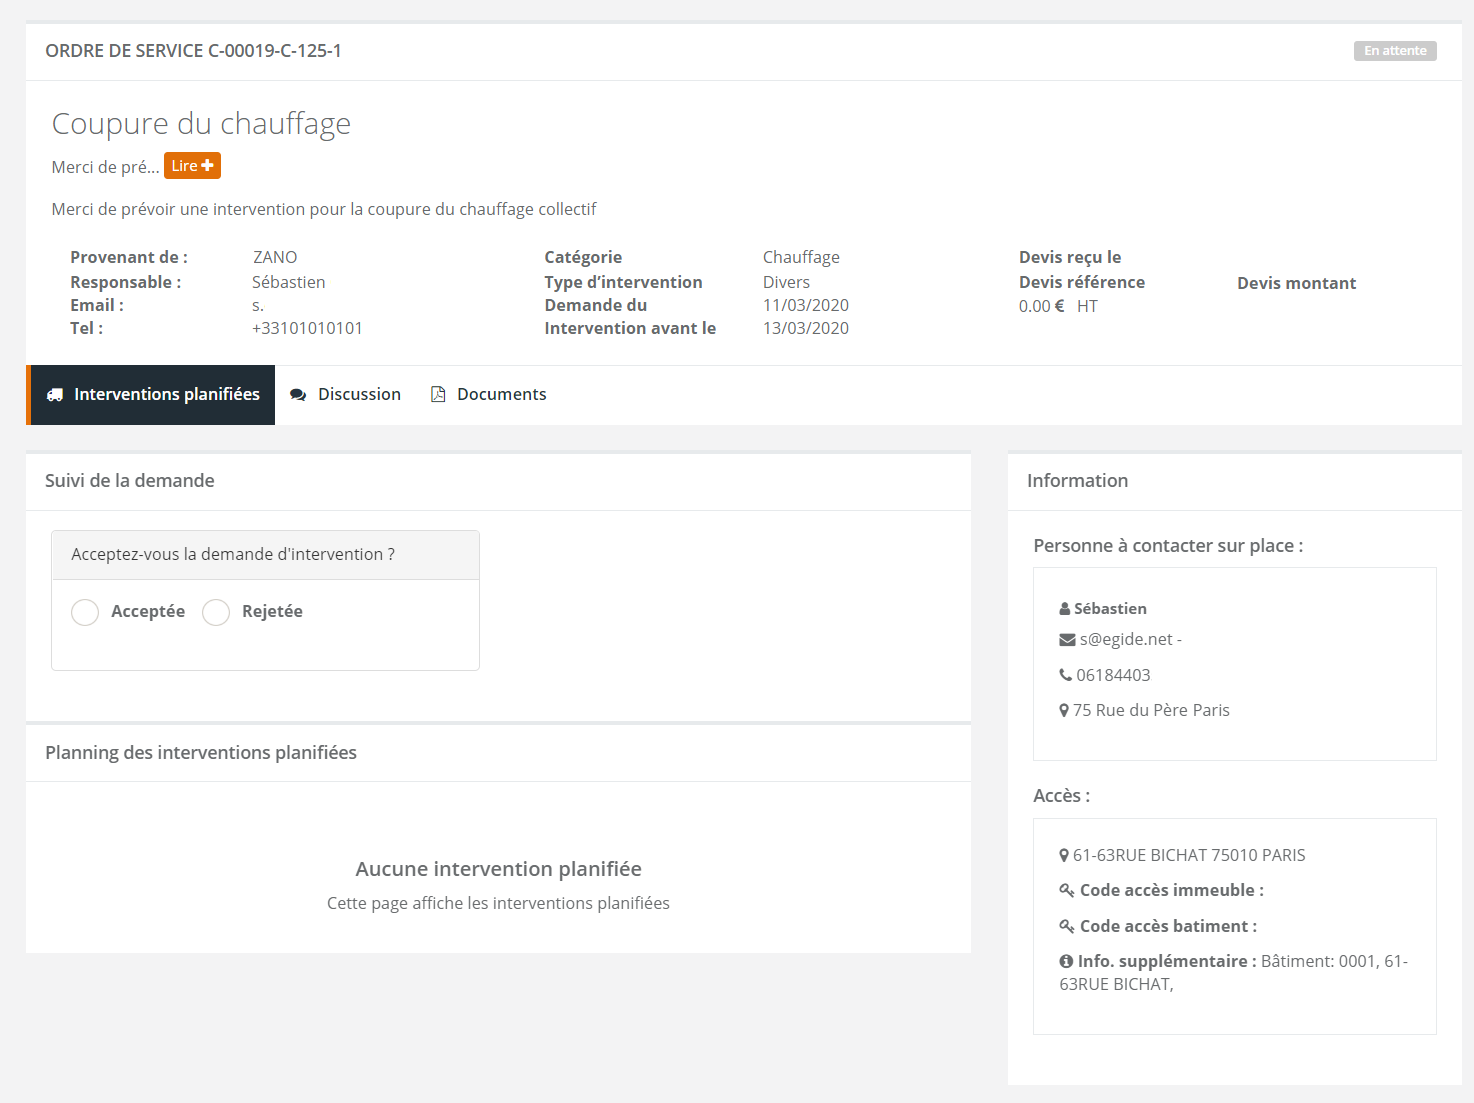The width and height of the screenshot is (1474, 1103).
Task: Click the Coupure du chauffage title
Action: (x=201, y=124)
